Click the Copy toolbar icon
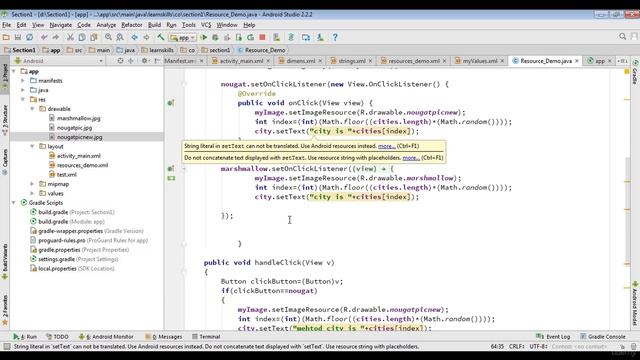Viewport: 640px width, 360px height. (x=82, y=37)
